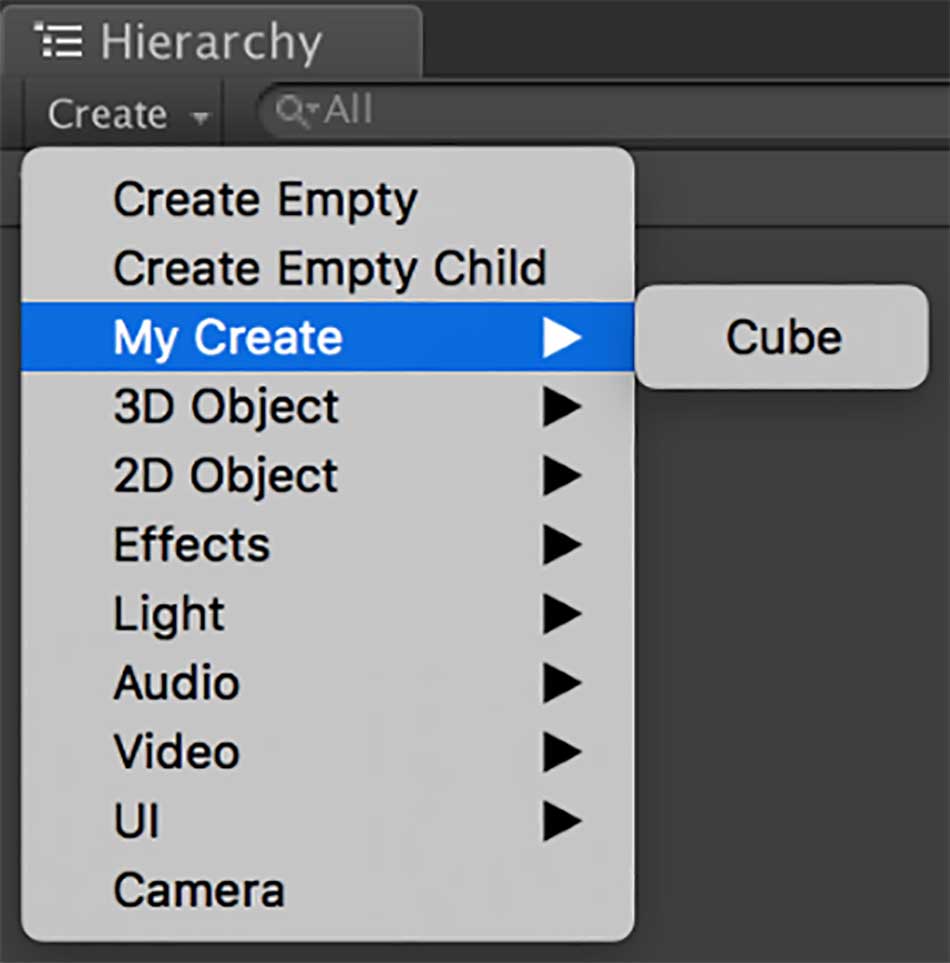The height and width of the screenshot is (963, 950).
Task: Click the Video submenu arrow
Action: coord(562,752)
